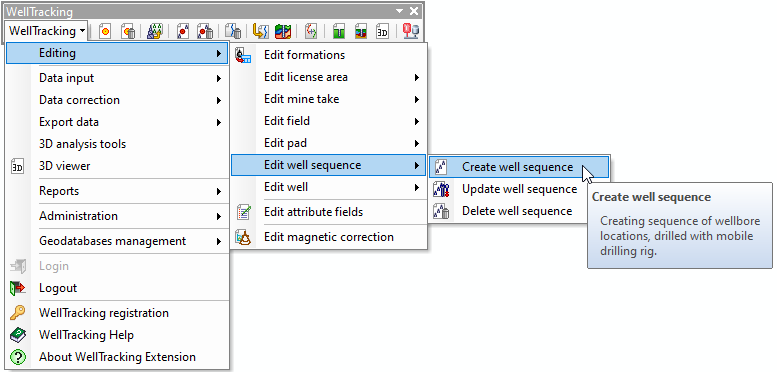This screenshot has height=372, width=777.
Task: Click the green book Help icon
Action: (x=17, y=335)
